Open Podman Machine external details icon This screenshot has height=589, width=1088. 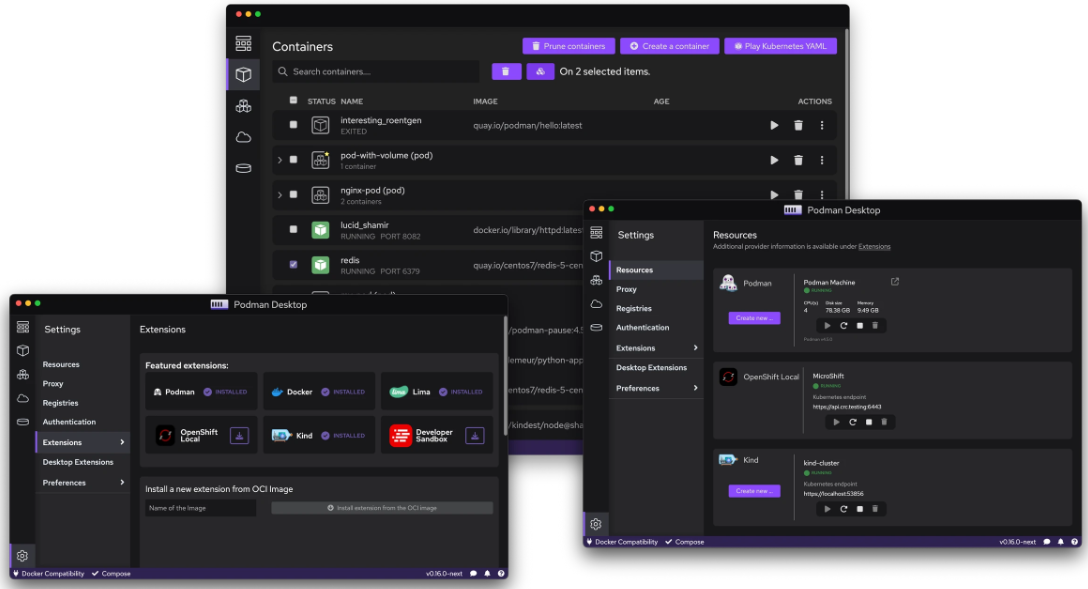[x=895, y=282]
